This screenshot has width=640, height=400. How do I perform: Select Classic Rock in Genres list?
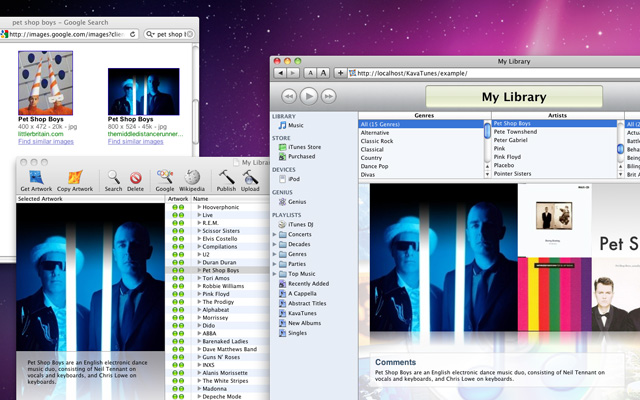380,141
